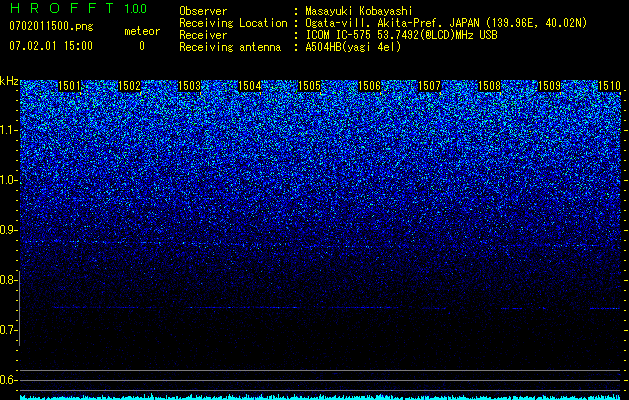This screenshot has width=629, height=400.
Task: Click observer name Masayuki Kobayashi
Action: point(359,11)
